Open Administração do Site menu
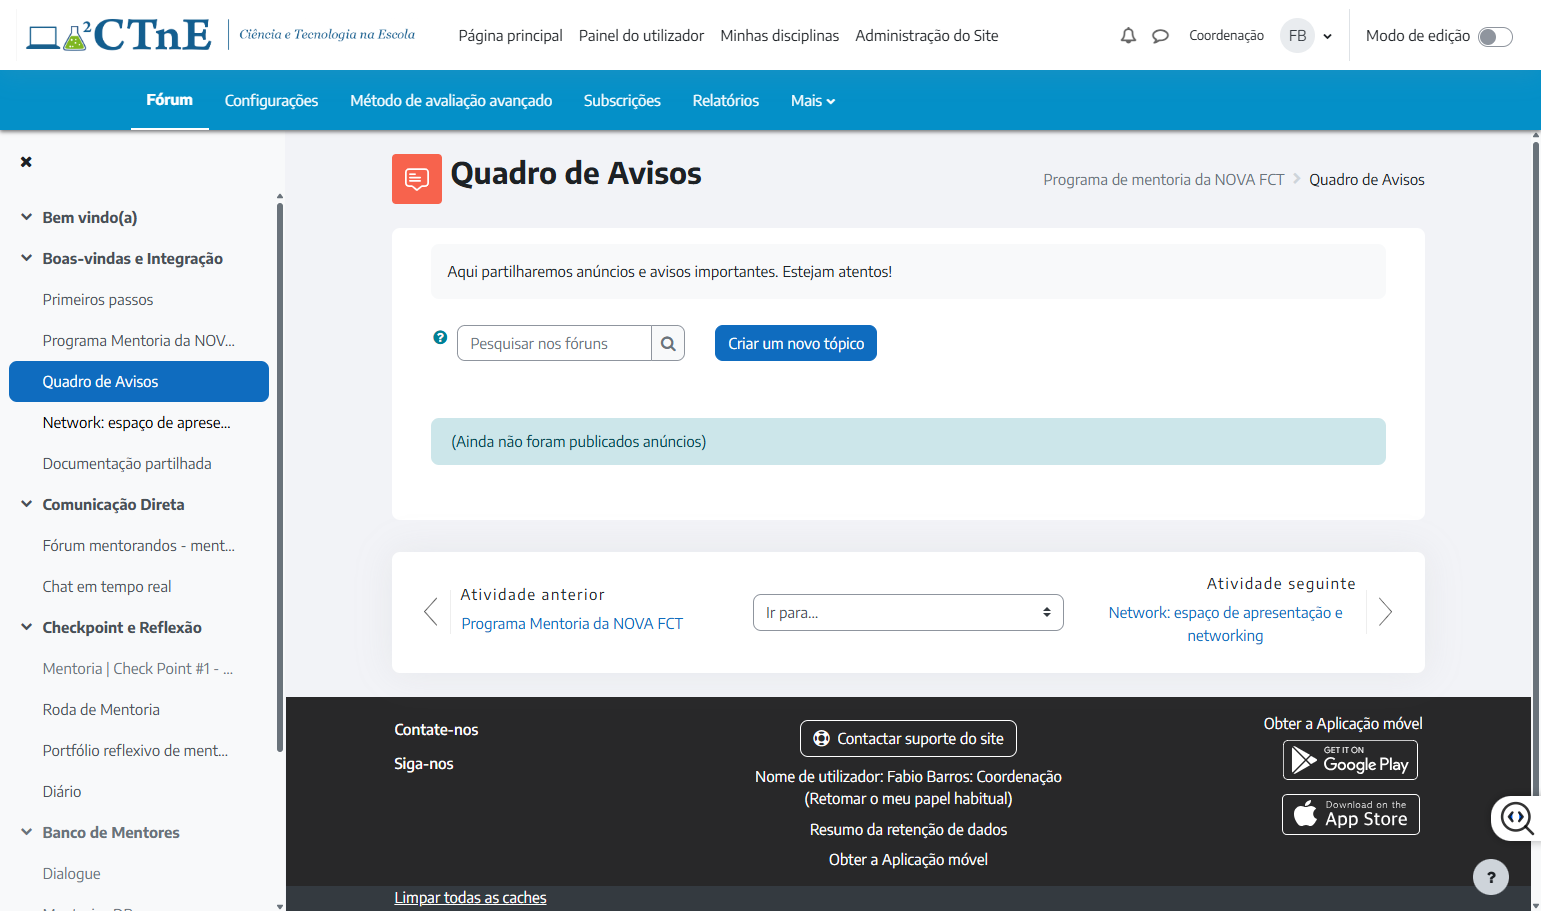Screen dimensions: 1541x911 coord(927,36)
